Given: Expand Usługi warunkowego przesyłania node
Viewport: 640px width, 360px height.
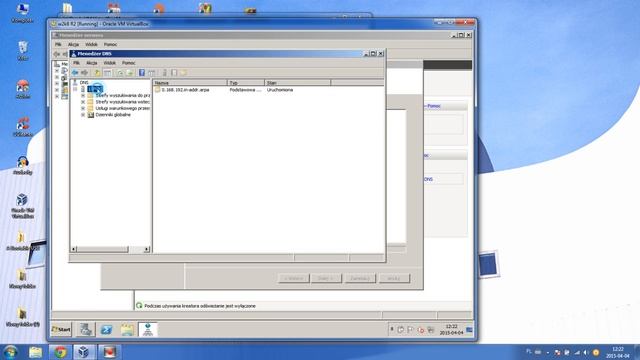Looking at the screenshot, I should pos(83,108).
